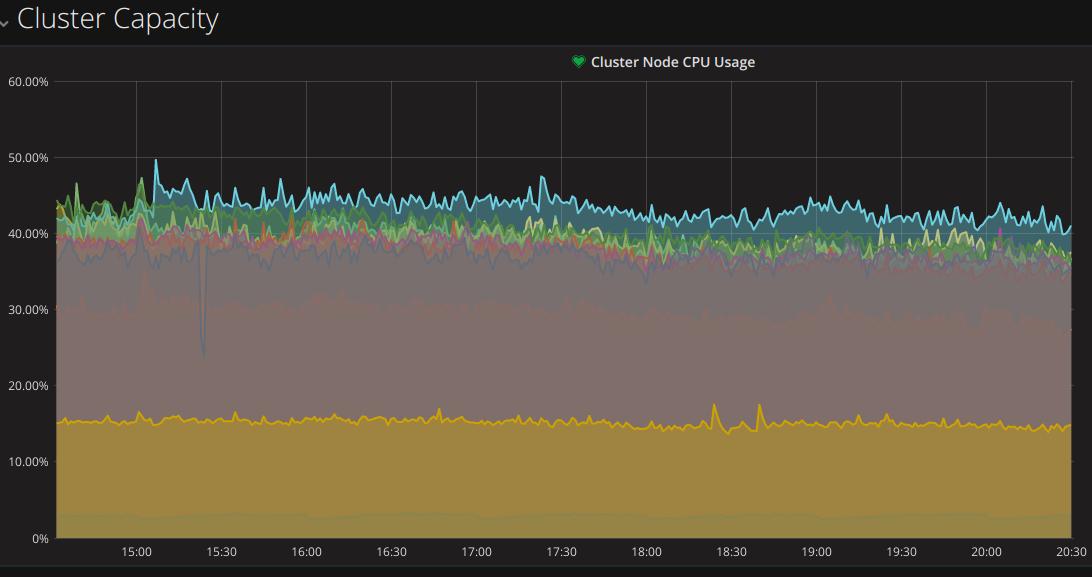Collapse the Cluster Capacity row chevron
Screen dimensions: 1092x577
click(4, 22)
